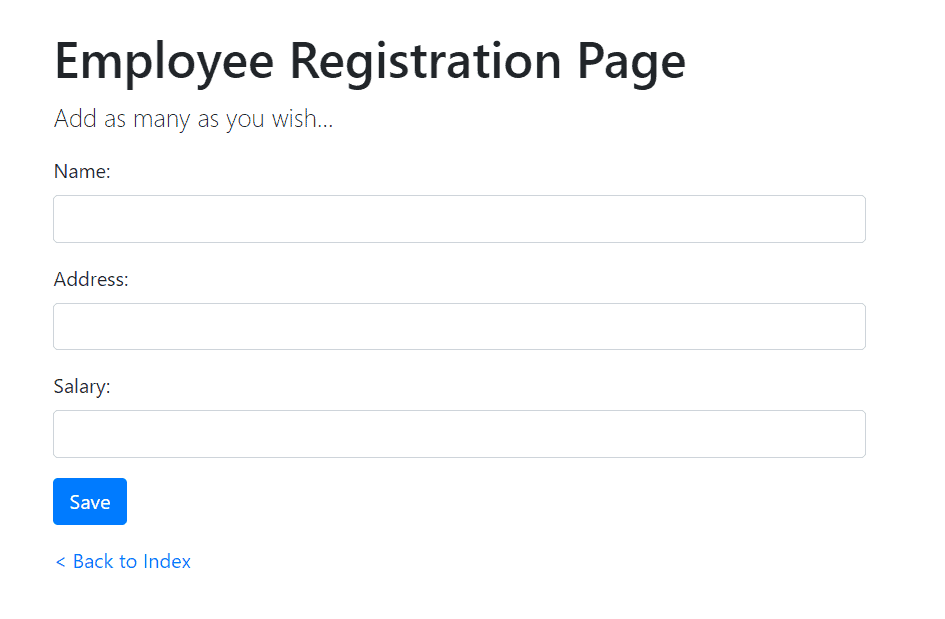This screenshot has width=945, height=619.
Task: Click the "Name:" field label
Action: (82, 172)
